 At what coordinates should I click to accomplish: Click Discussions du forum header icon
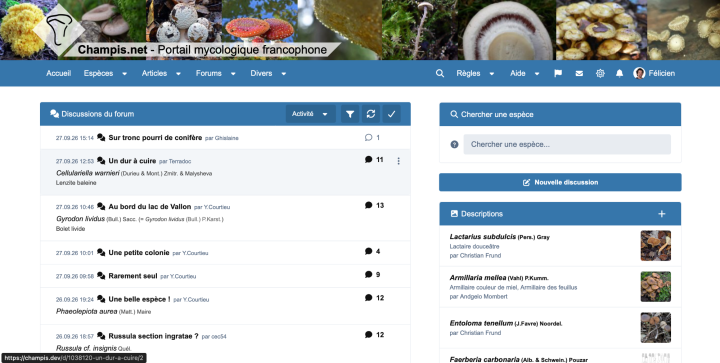54,114
